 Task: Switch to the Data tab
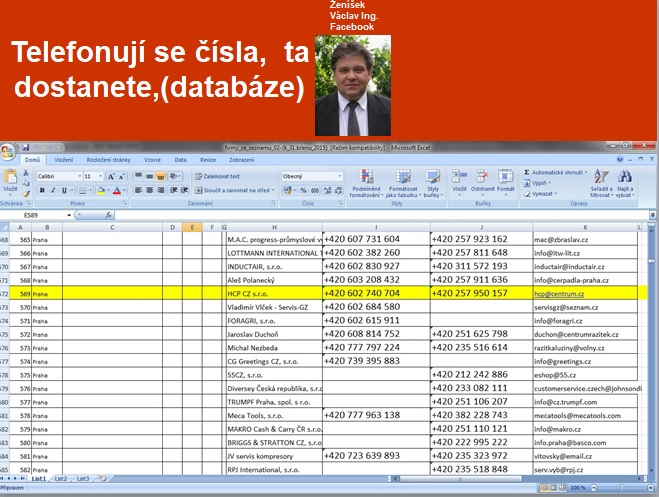coord(180,160)
